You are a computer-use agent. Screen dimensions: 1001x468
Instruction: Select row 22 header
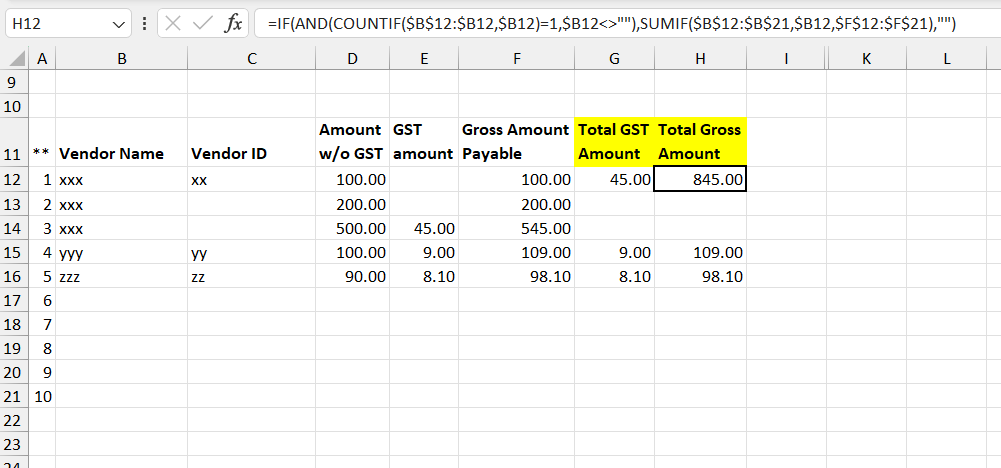tap(15, 421)
